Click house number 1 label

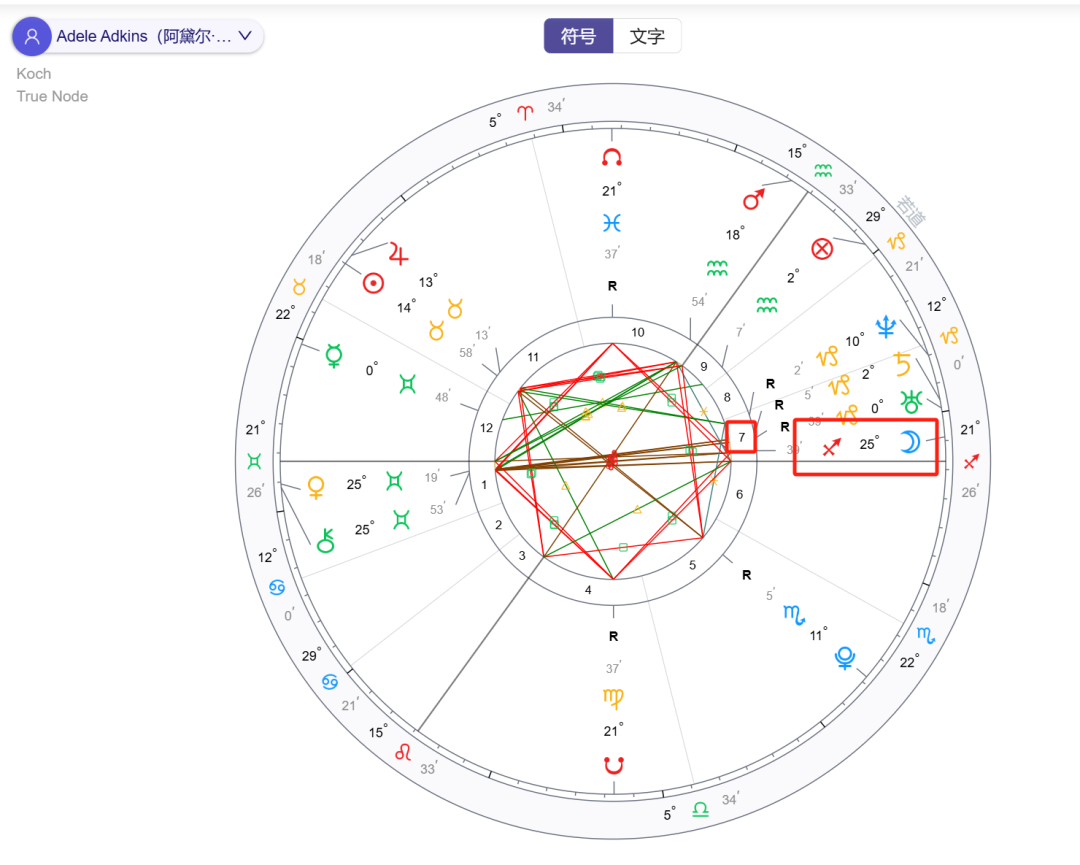(x=484, y=485)
